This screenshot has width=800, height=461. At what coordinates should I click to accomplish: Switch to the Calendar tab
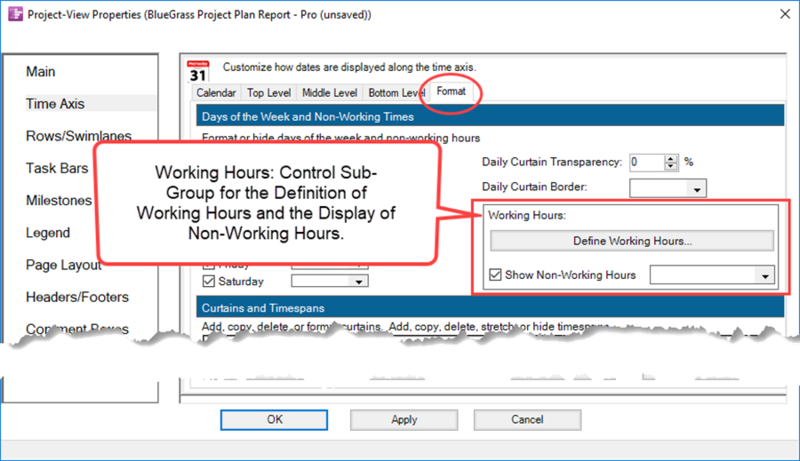tap(216, 93)
